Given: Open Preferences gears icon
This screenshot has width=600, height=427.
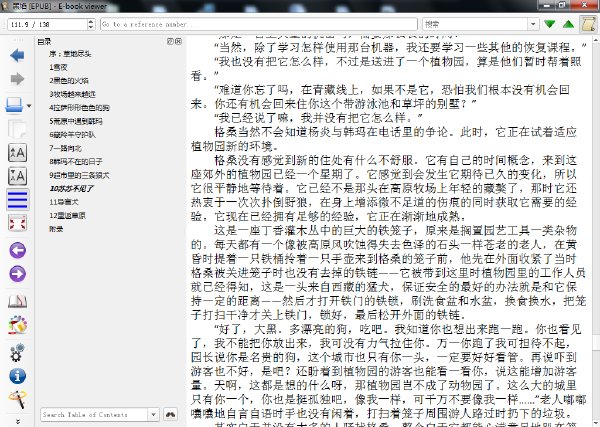Looking at the screenshot, I should [x=18, y=352].
